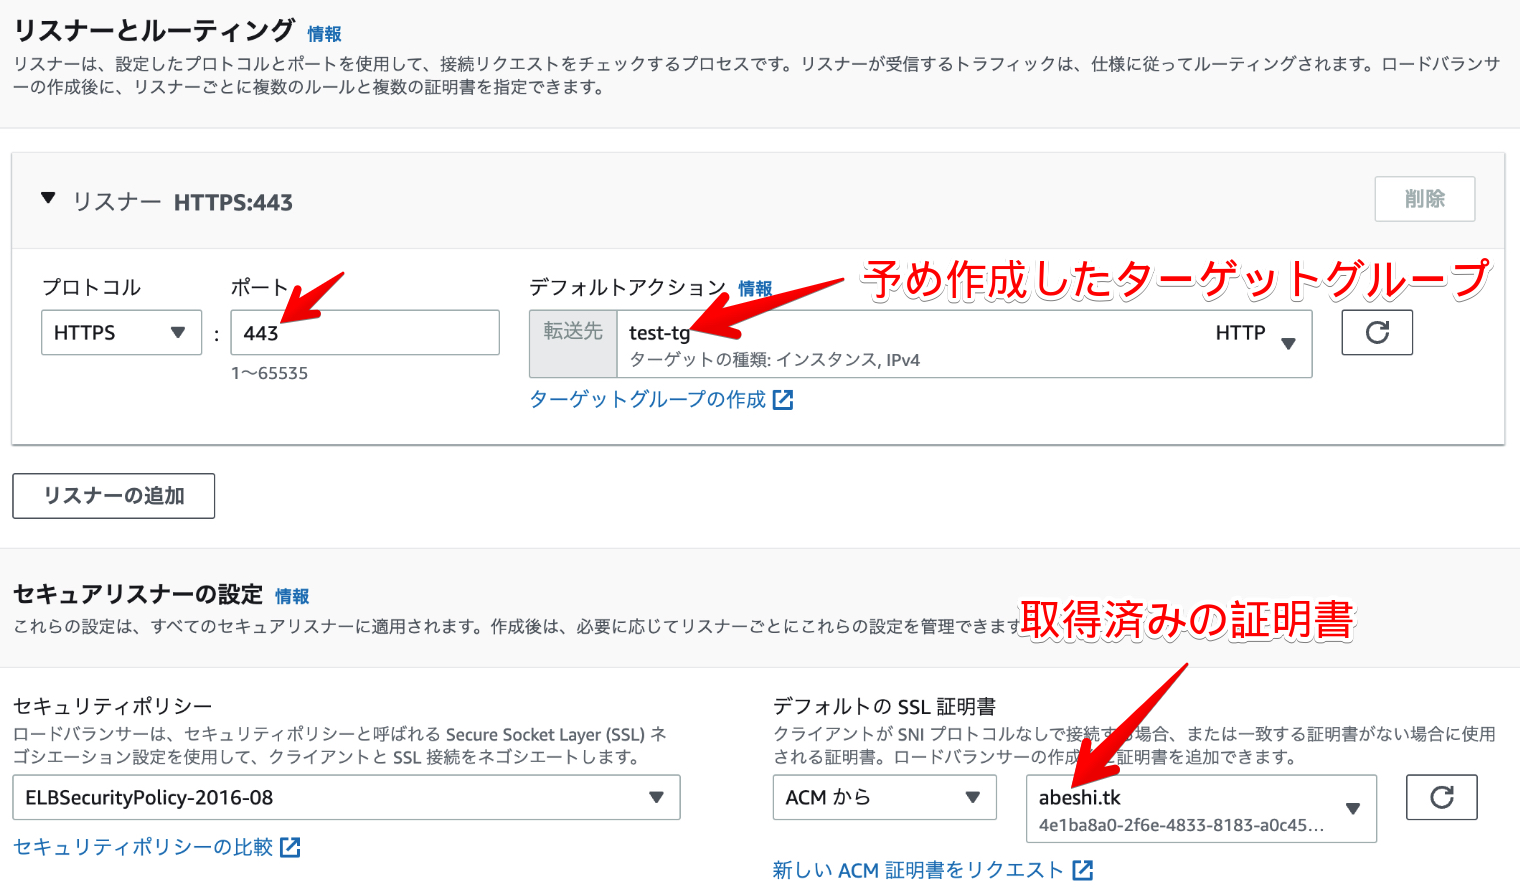Click external-link icon beside 新しい ACM 証明書をリクエスト

point(1082,869)
